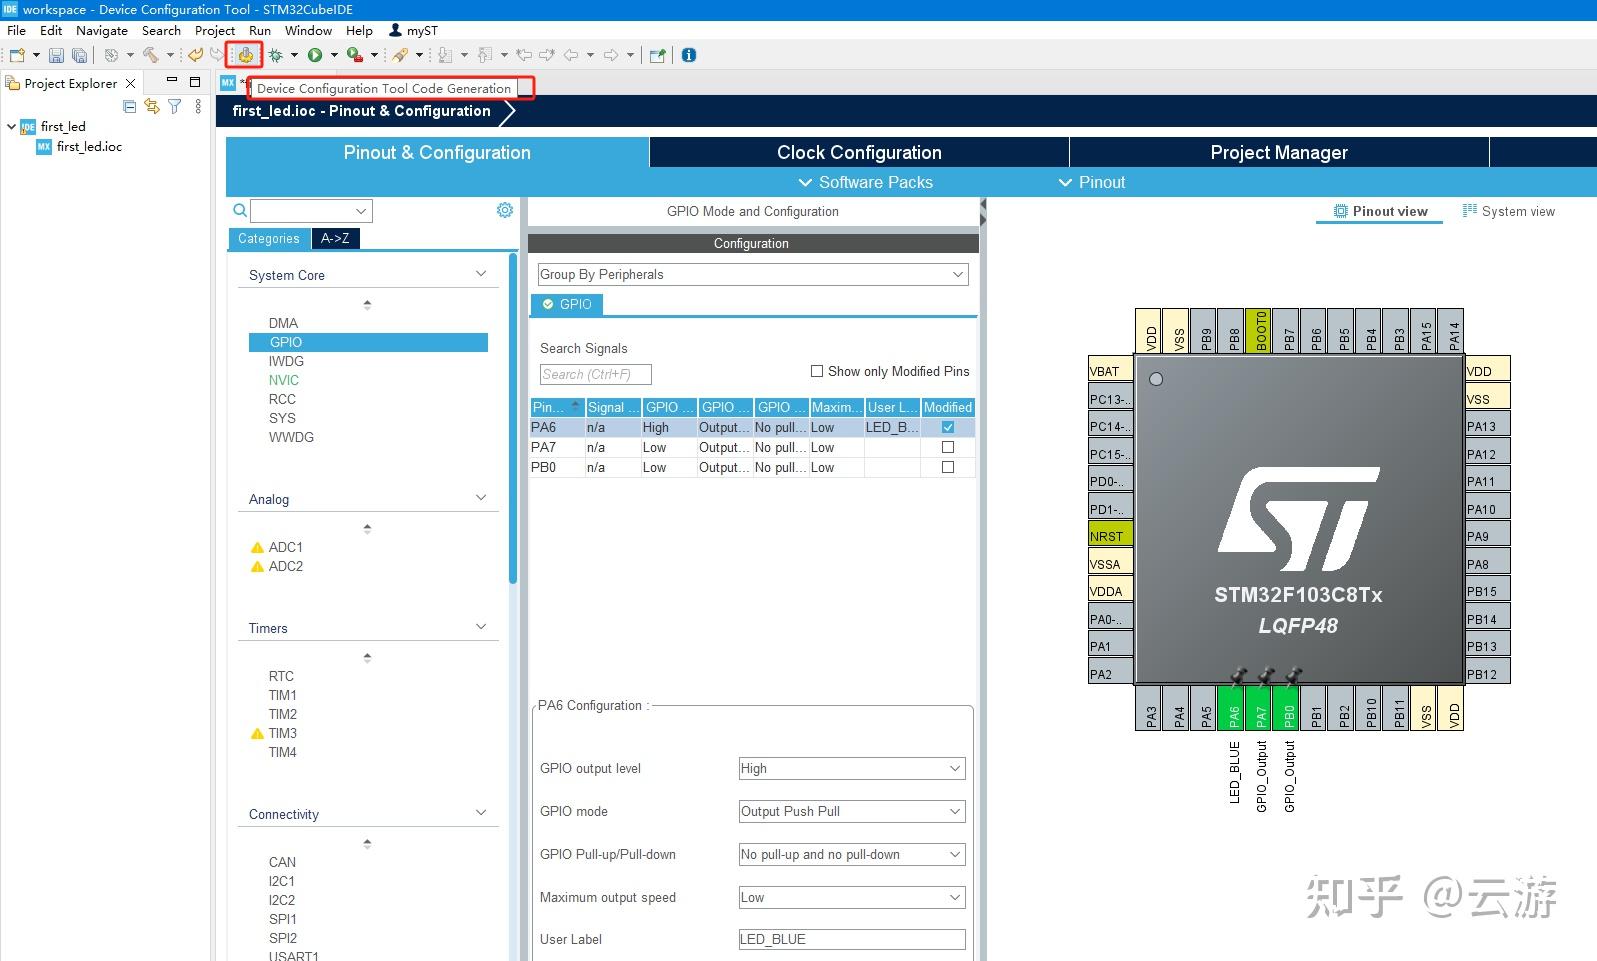Click the green Run button icon

click(x=315, y=55)
